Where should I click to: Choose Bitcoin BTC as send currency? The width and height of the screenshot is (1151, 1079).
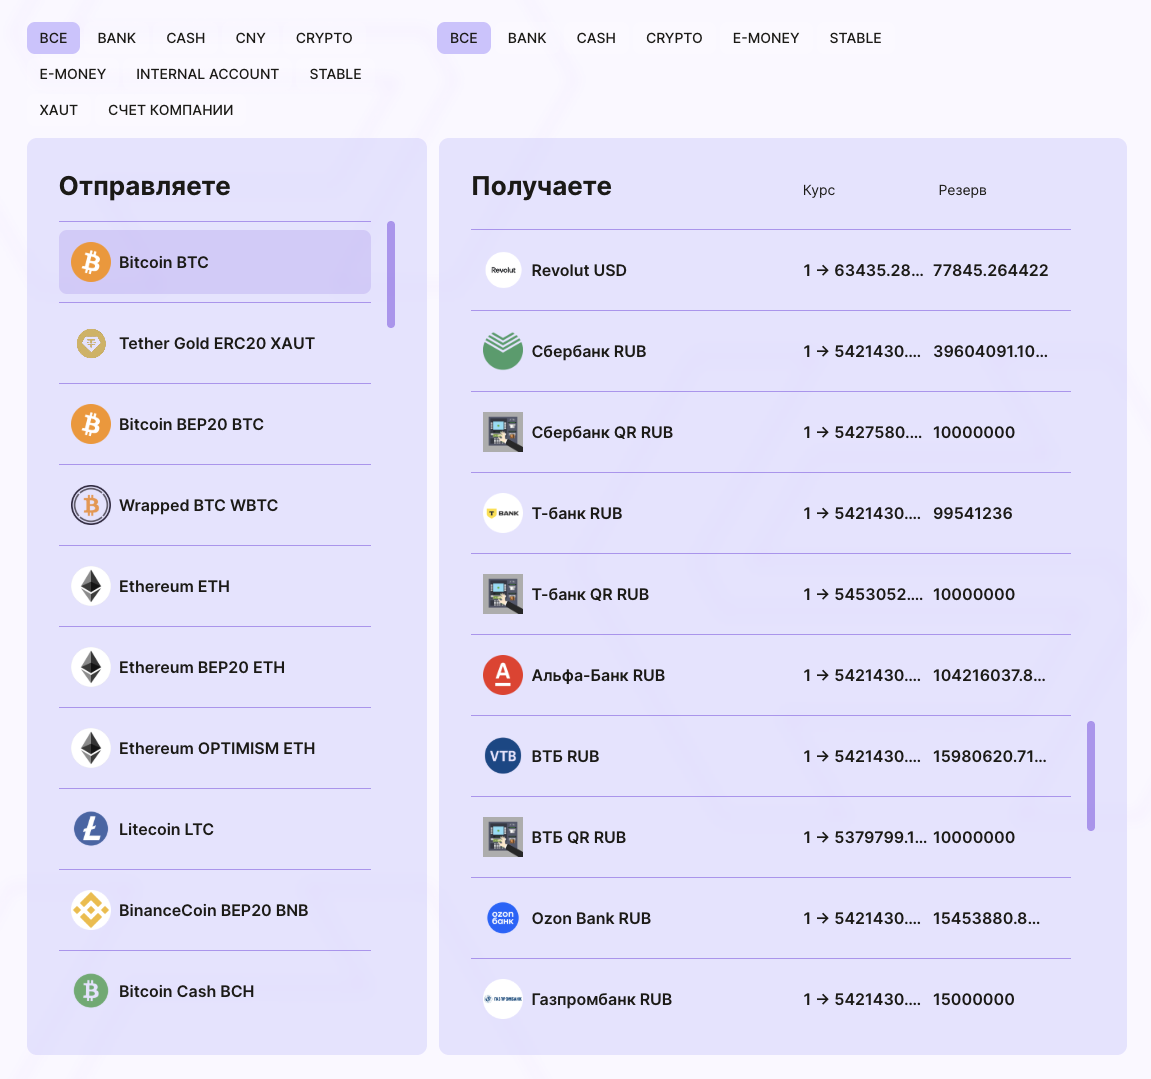[214, 262]
